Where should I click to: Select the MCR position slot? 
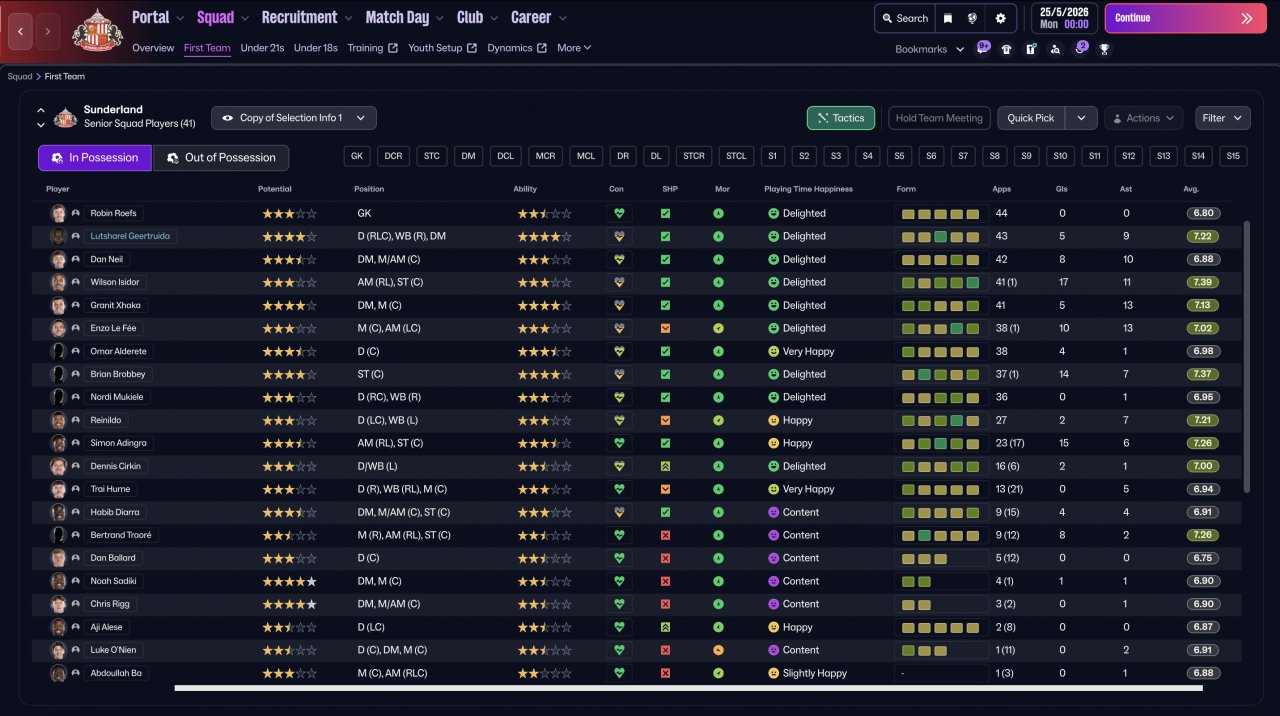pyautogui.click(x=545, y=156)
